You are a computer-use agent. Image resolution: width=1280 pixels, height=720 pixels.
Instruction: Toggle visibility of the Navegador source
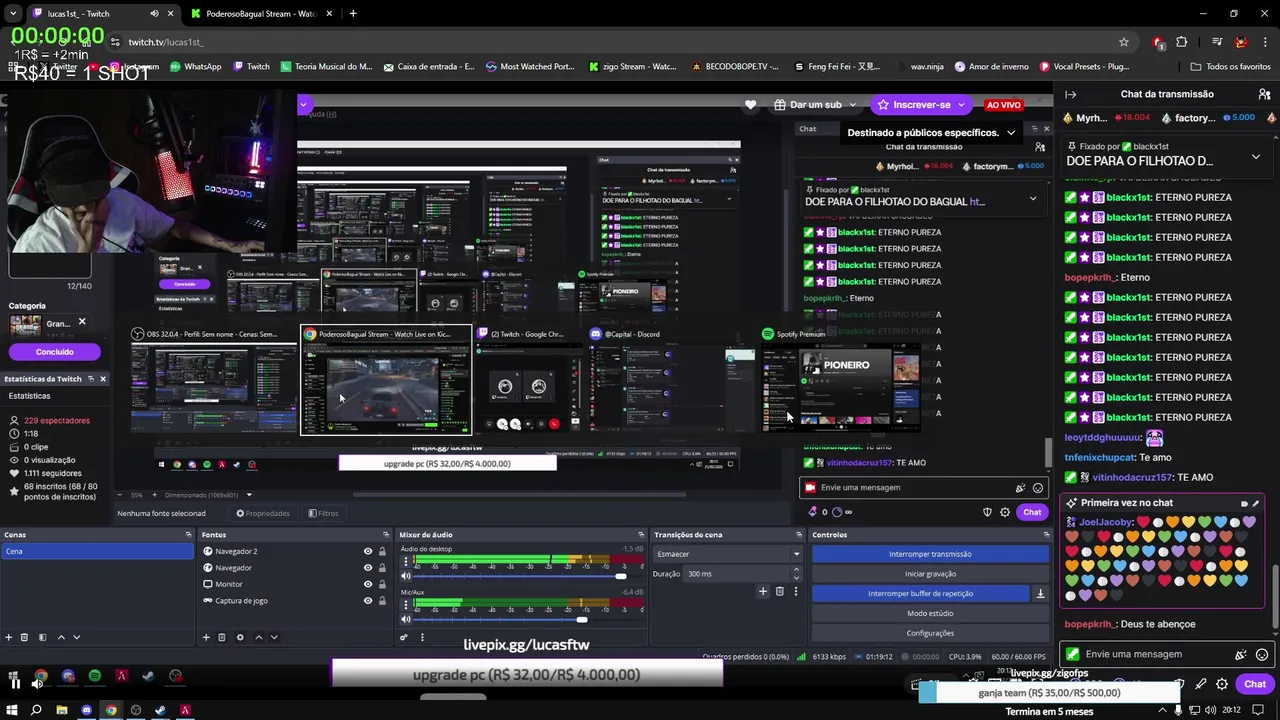point(368,568)
